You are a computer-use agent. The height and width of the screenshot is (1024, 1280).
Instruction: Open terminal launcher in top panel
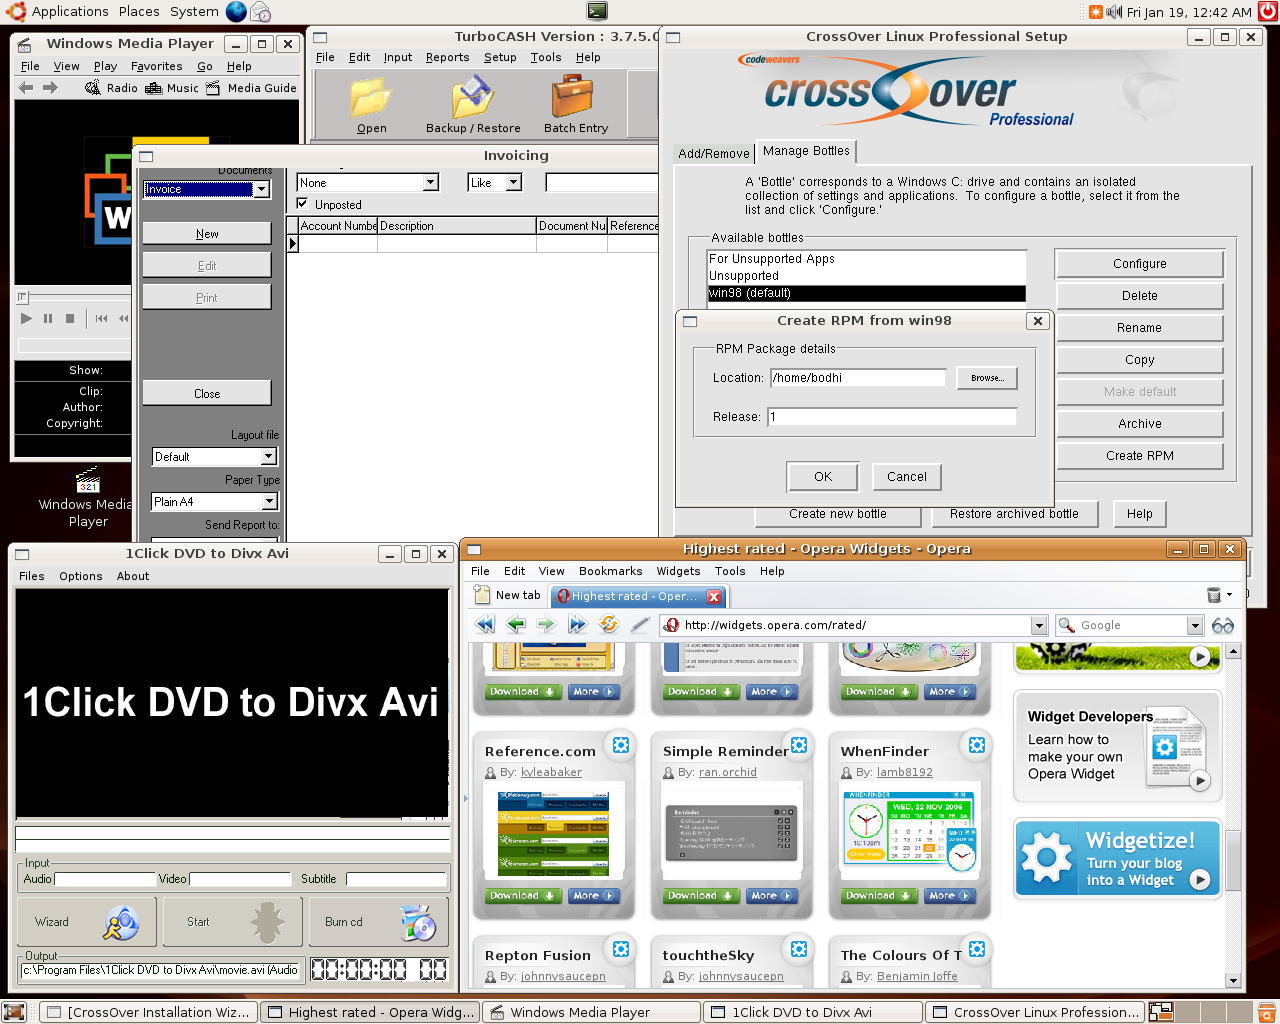597,11
